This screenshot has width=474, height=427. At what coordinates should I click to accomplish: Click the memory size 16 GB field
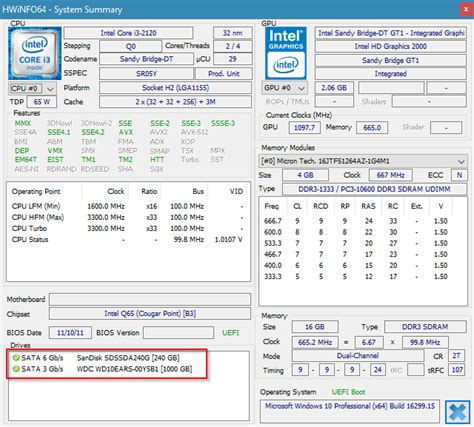[315, 327]
